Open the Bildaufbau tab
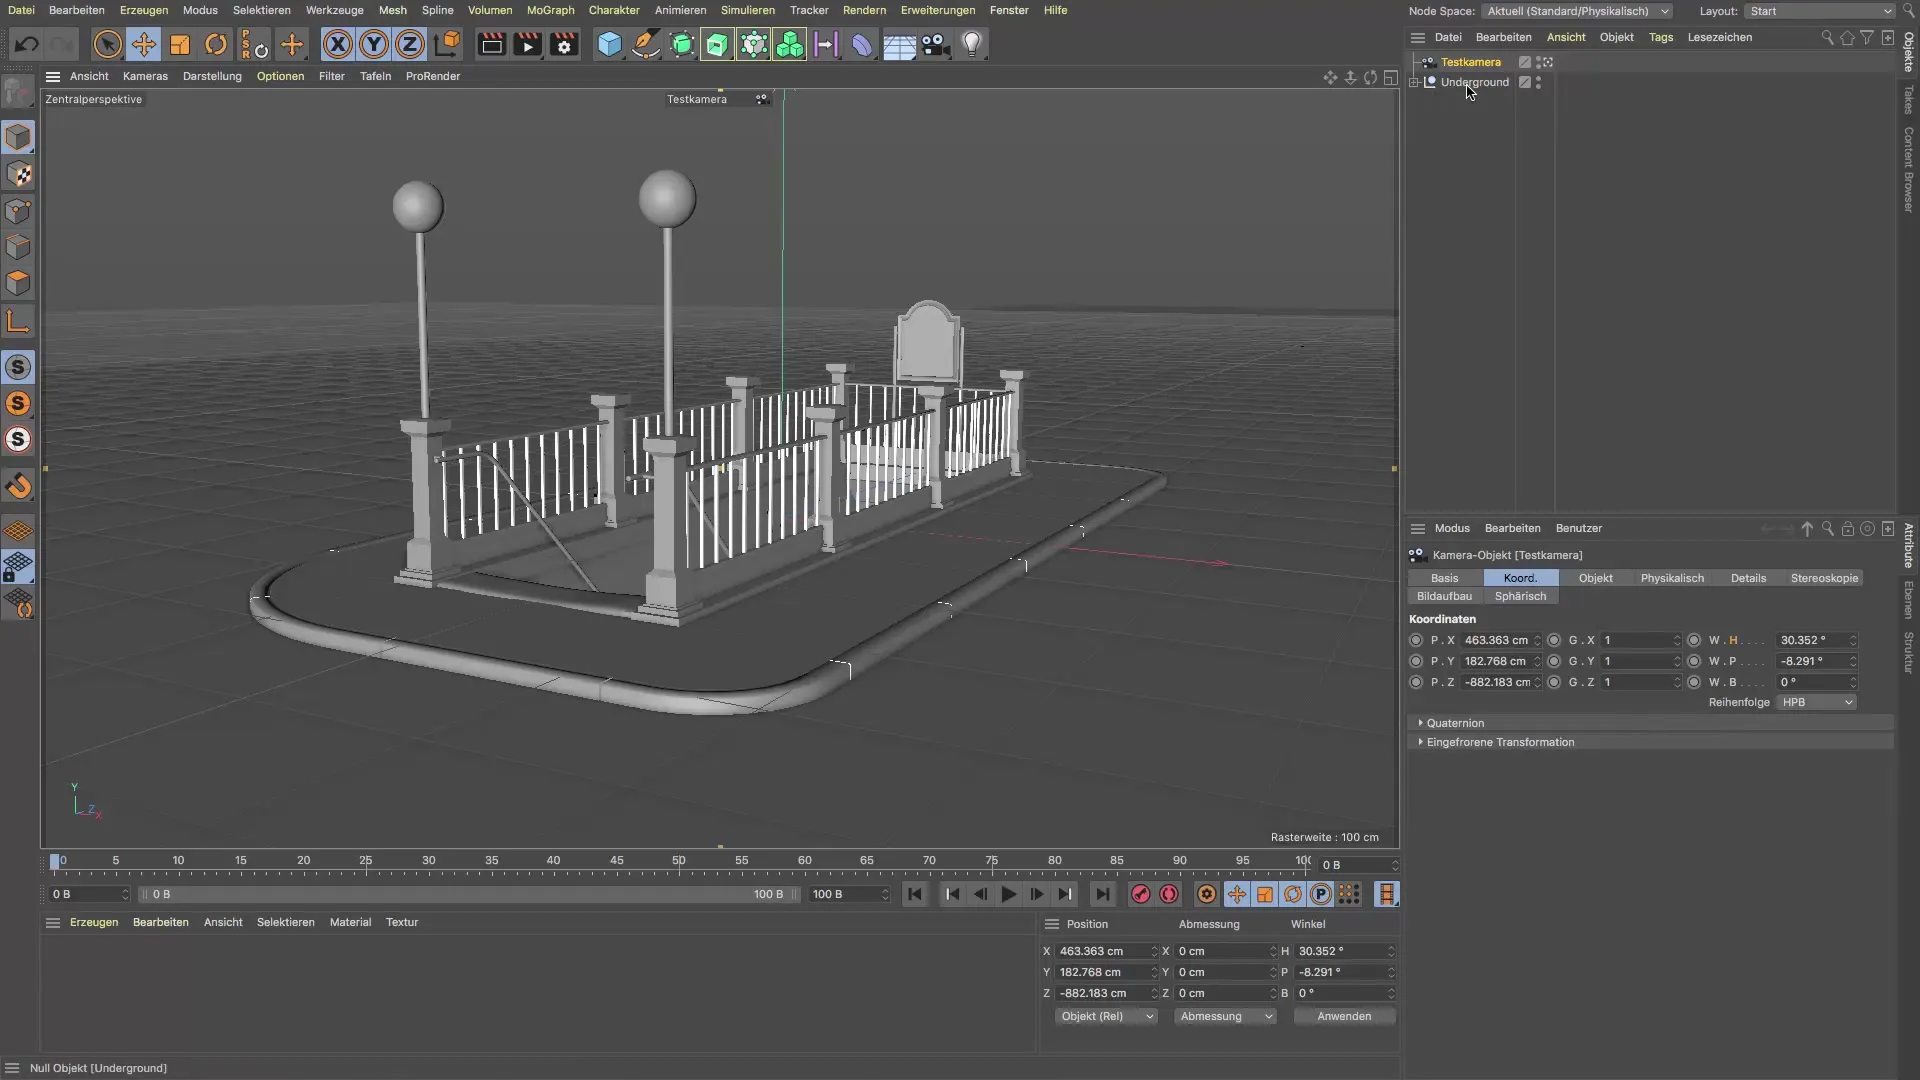The image size is (1920, 1080). click(1444, 596)
